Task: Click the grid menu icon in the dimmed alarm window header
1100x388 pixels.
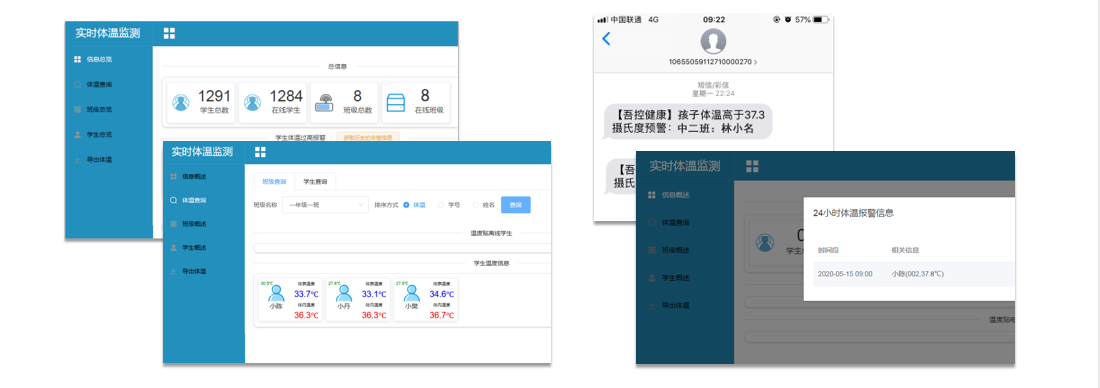Action: [x=752, y=166]
